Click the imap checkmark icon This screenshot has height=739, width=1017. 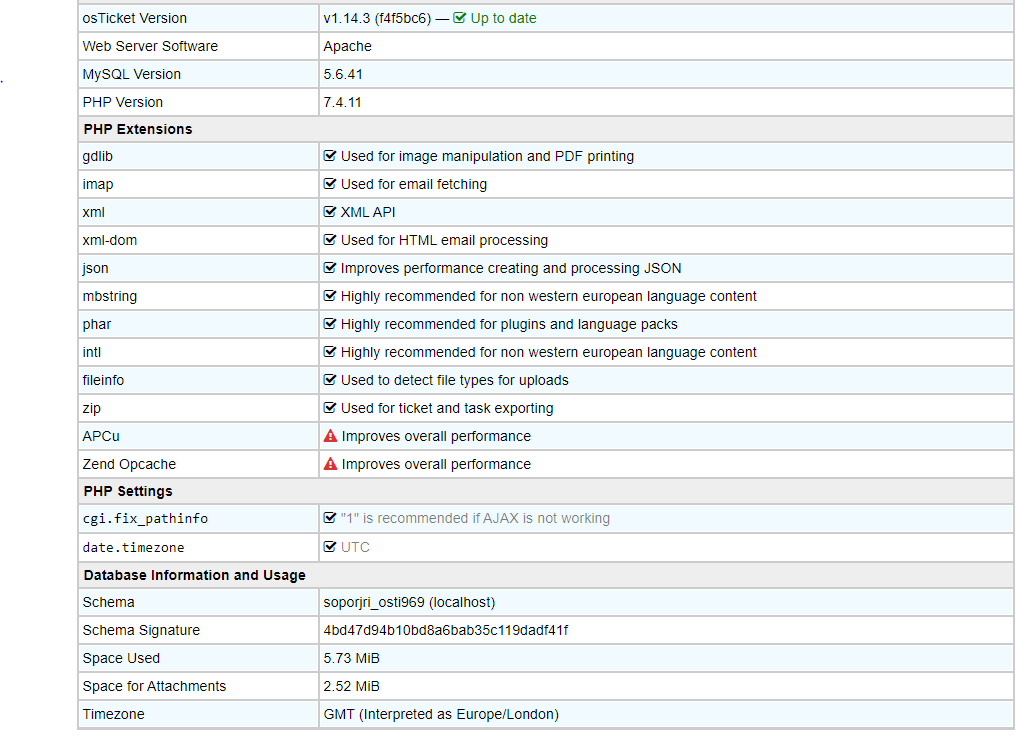click(330, 184)
